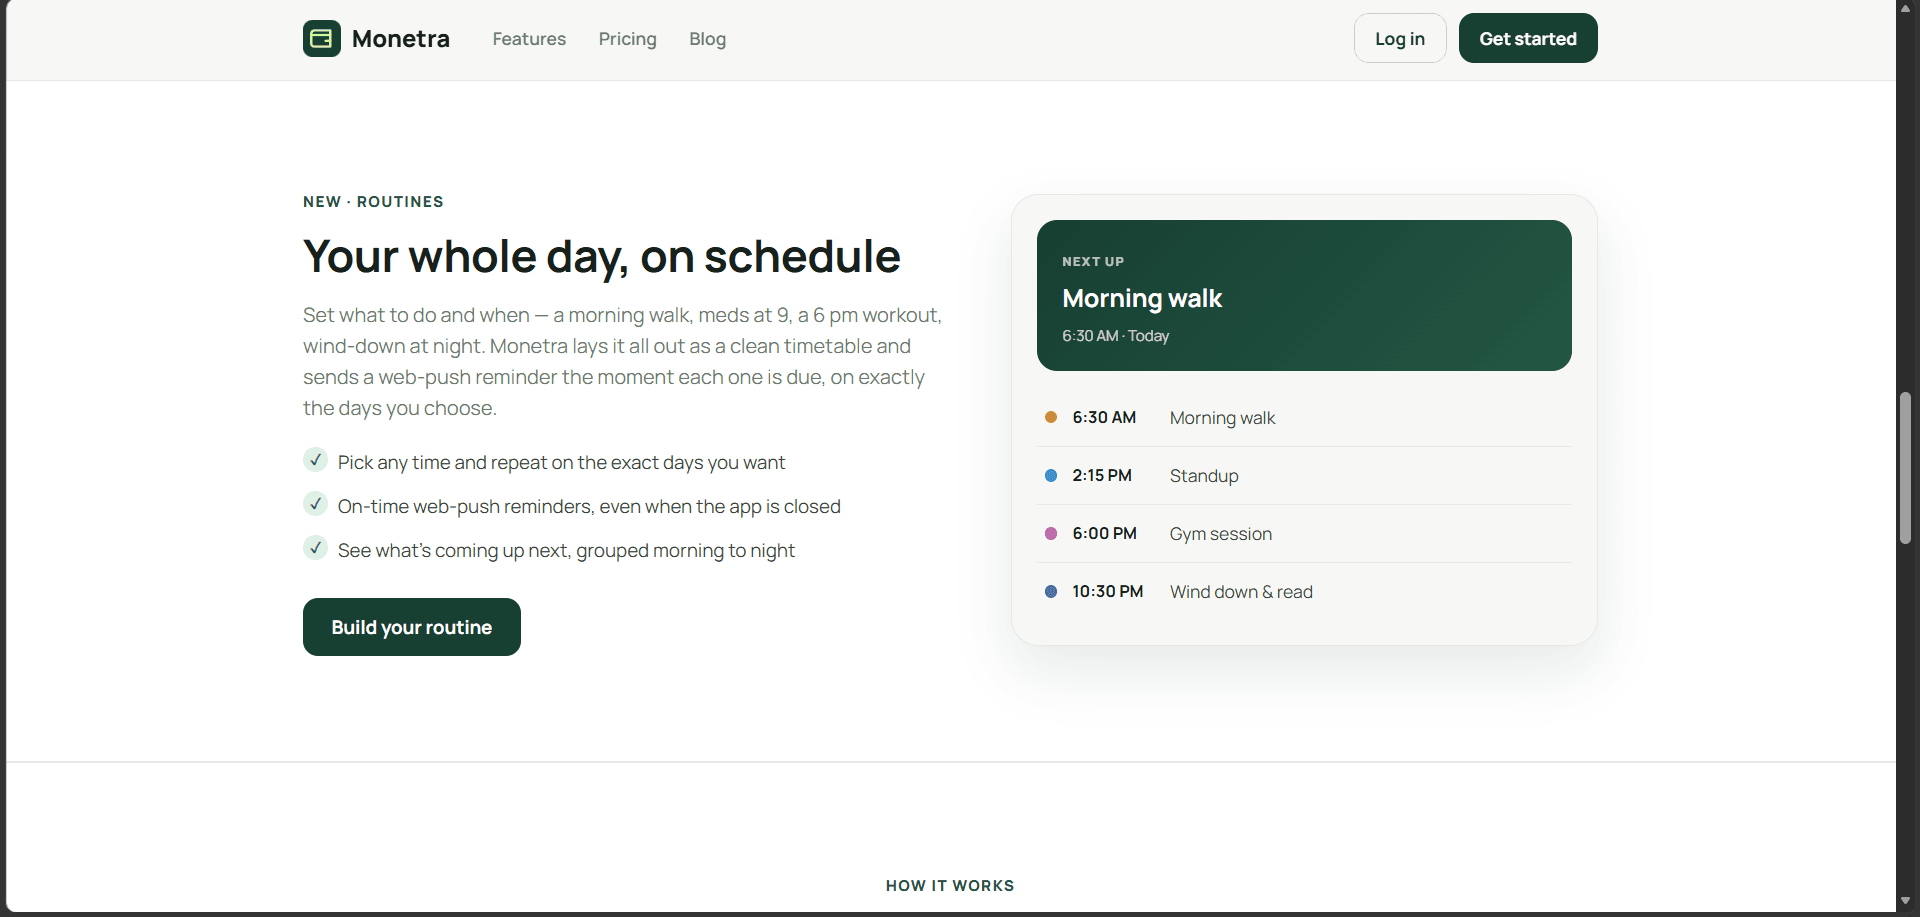Open the Features nav link

click(529, 39)
